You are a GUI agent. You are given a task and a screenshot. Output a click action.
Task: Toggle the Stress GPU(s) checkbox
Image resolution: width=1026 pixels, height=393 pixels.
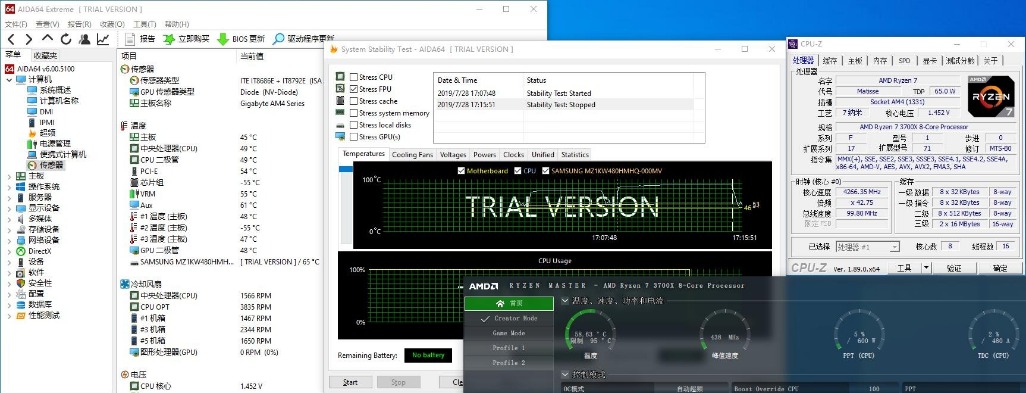[353, 137]
